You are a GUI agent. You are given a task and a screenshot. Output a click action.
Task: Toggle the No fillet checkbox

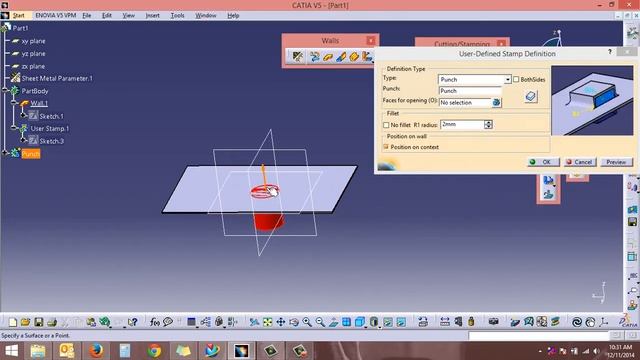click(386, 125)
